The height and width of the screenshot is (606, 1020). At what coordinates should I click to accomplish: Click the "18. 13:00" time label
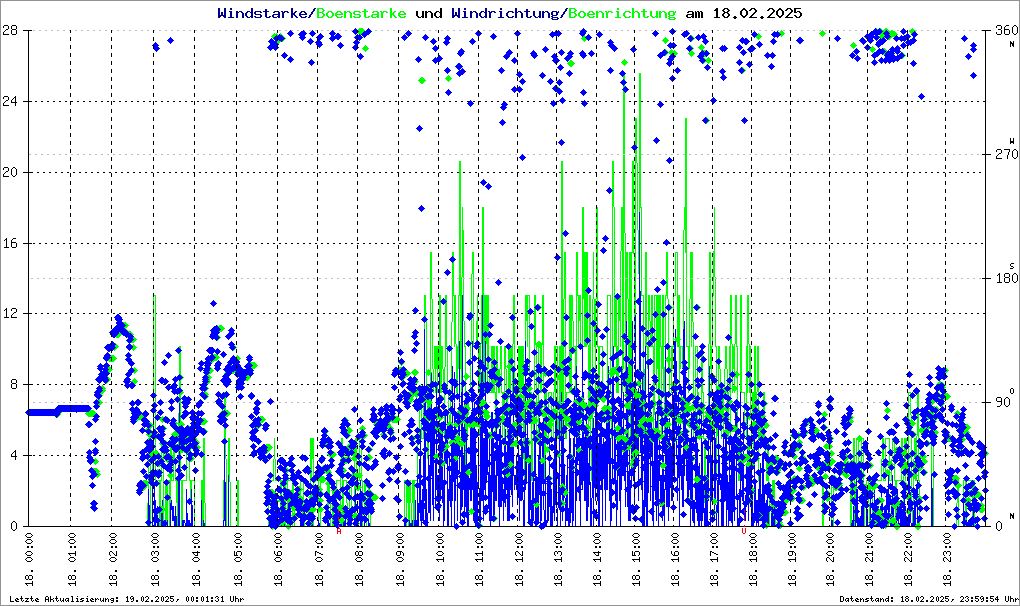click(558, 560)
